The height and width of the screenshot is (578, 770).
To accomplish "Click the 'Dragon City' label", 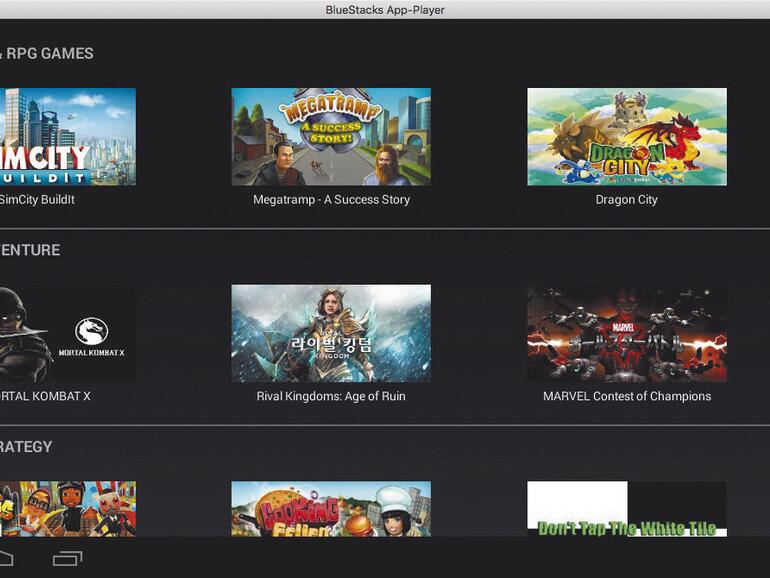I will point(626,199).
